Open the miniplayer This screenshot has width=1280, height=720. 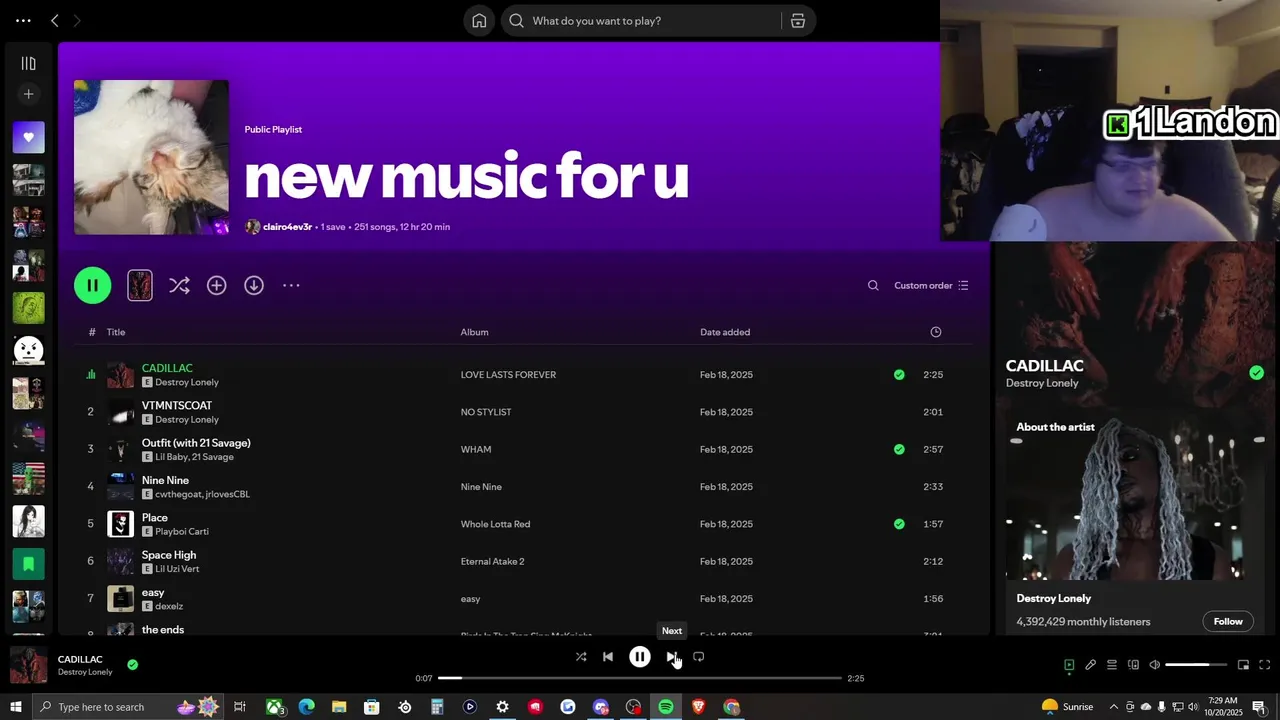click(x=1243, y=665)
